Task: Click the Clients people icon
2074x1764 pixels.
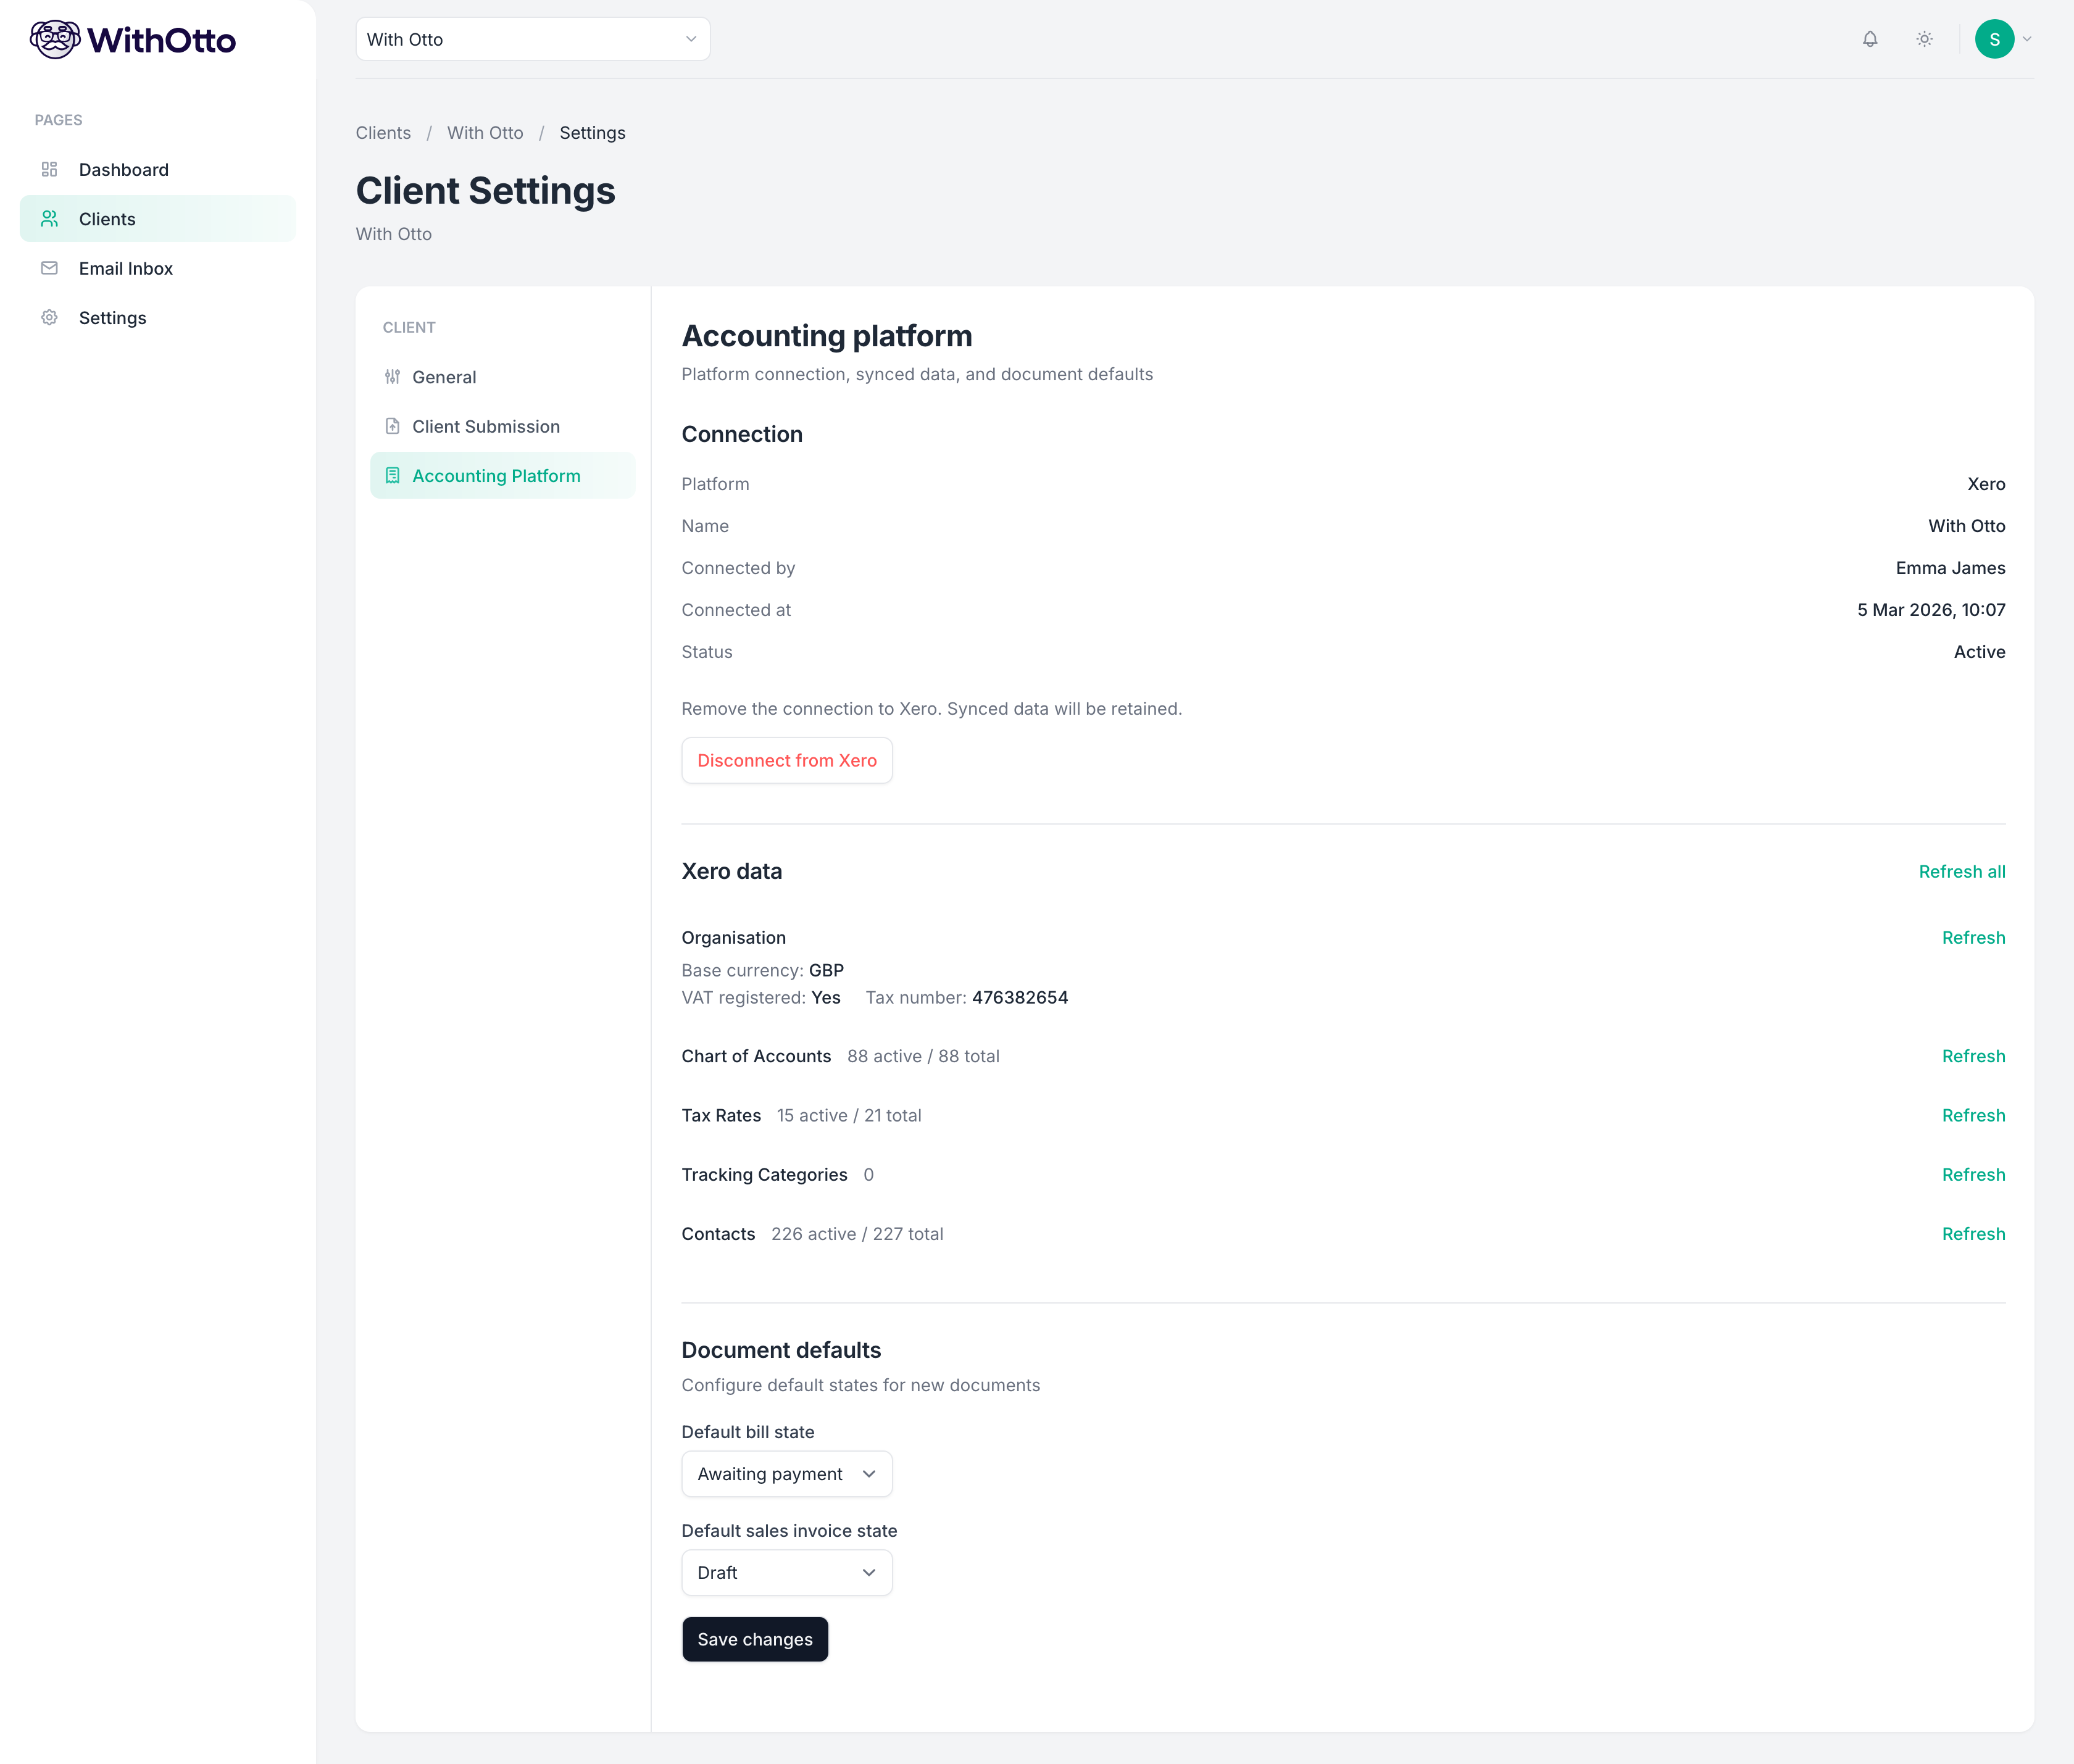Action: point(49,218)
